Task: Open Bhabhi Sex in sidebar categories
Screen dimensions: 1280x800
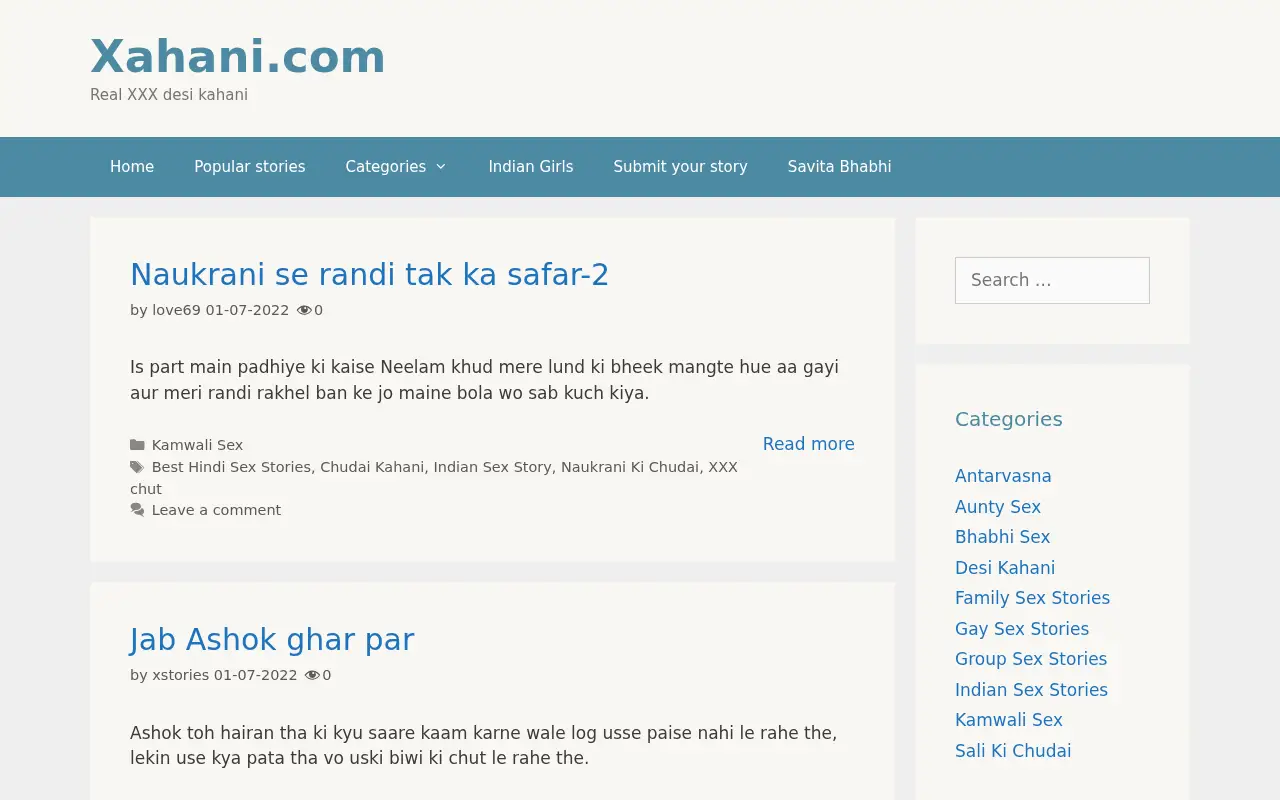Action: tap(1003, 537)
